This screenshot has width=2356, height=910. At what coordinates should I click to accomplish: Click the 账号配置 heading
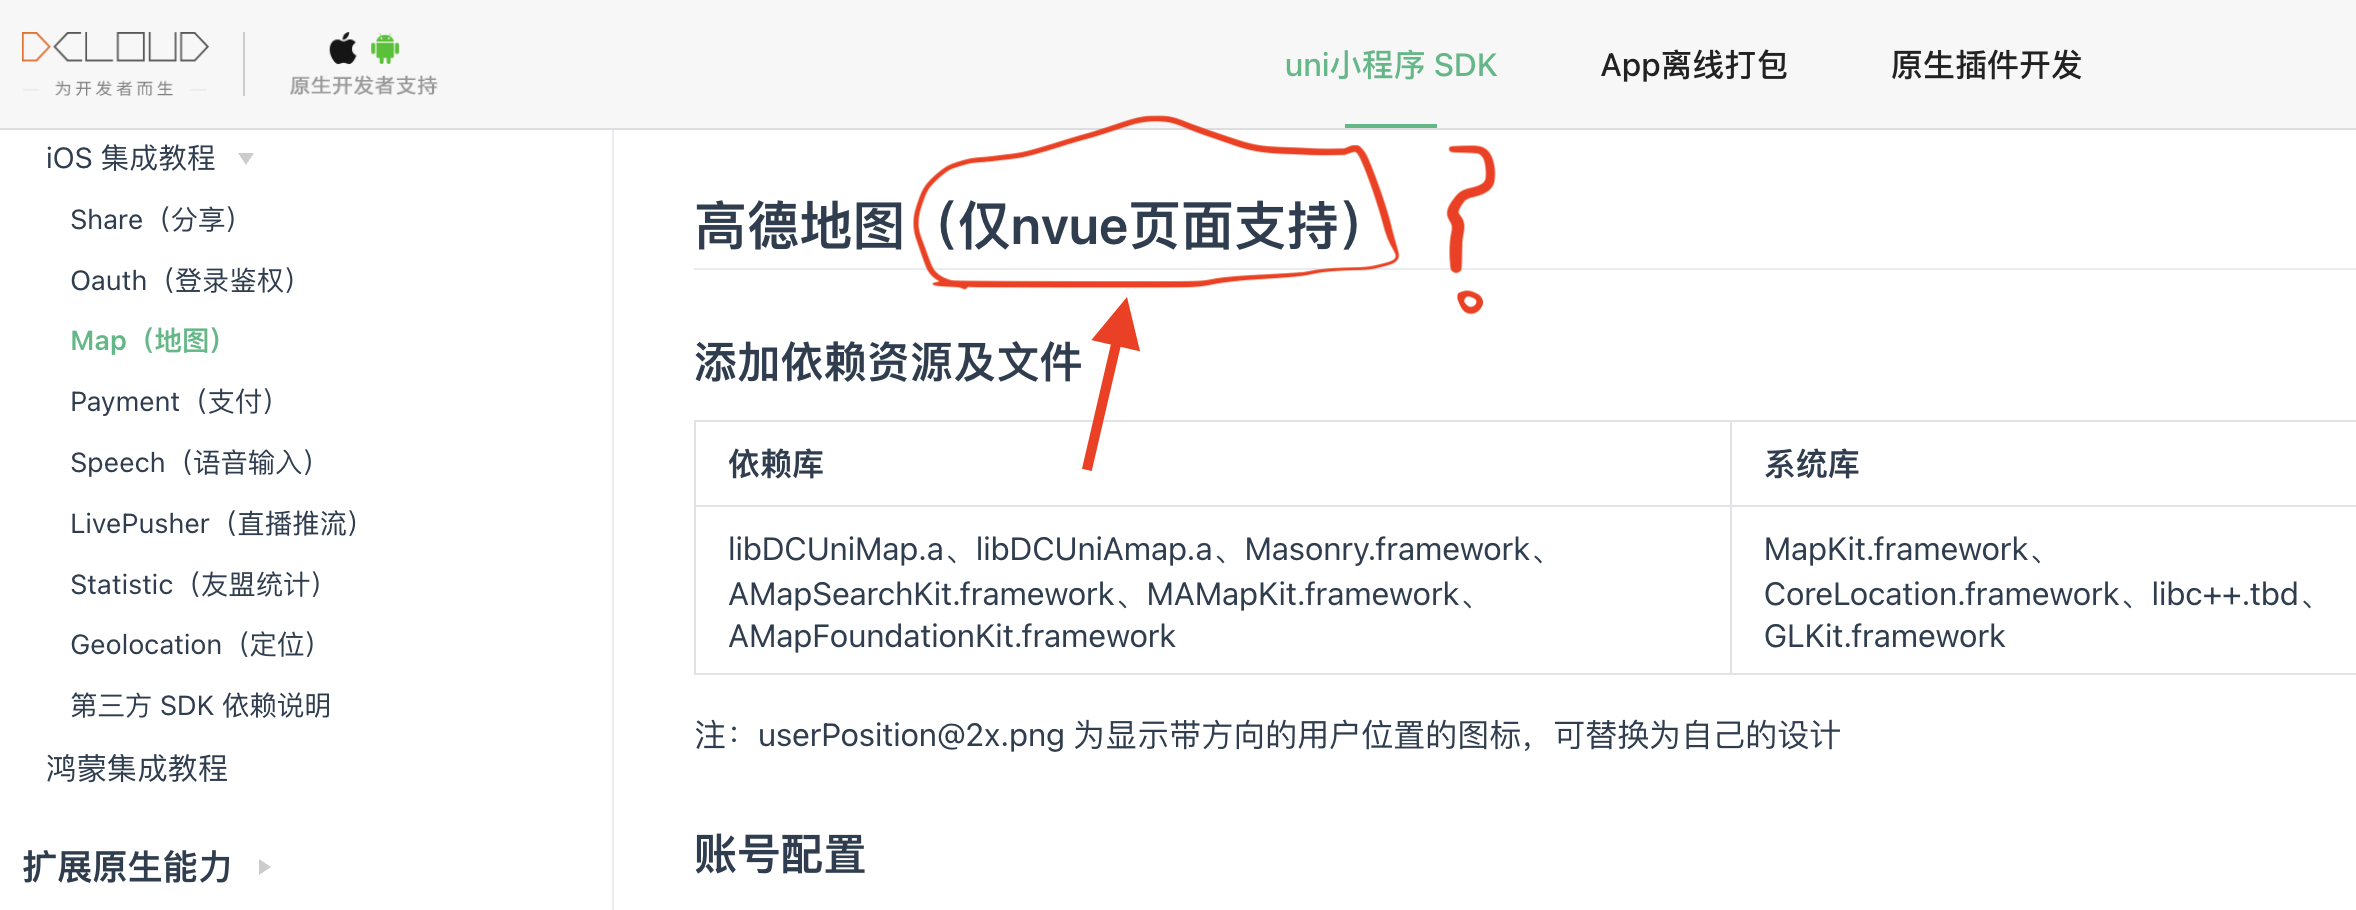780,855
